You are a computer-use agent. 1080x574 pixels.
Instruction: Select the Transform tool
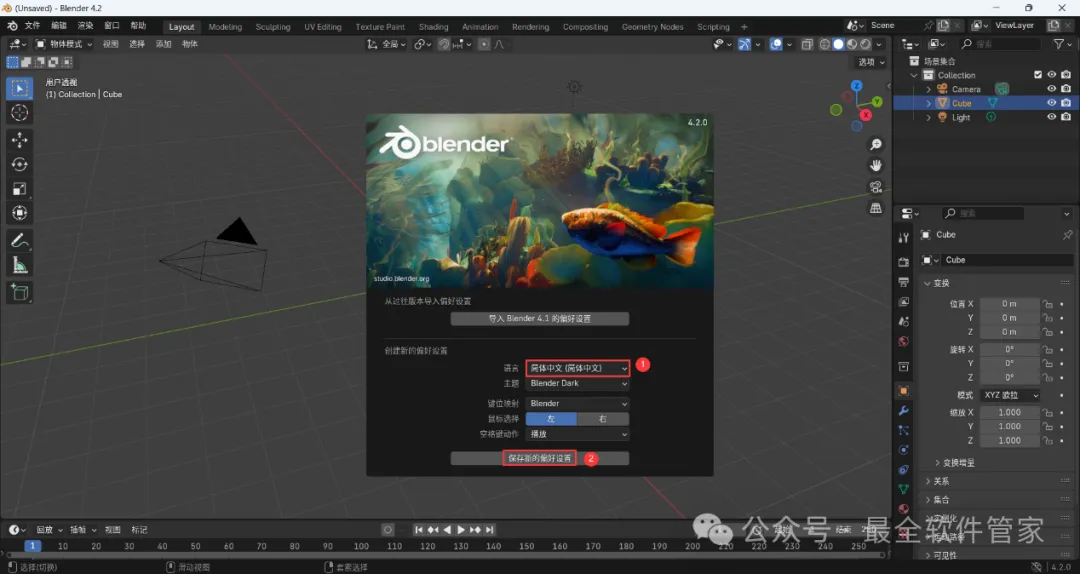click(19, 213)
